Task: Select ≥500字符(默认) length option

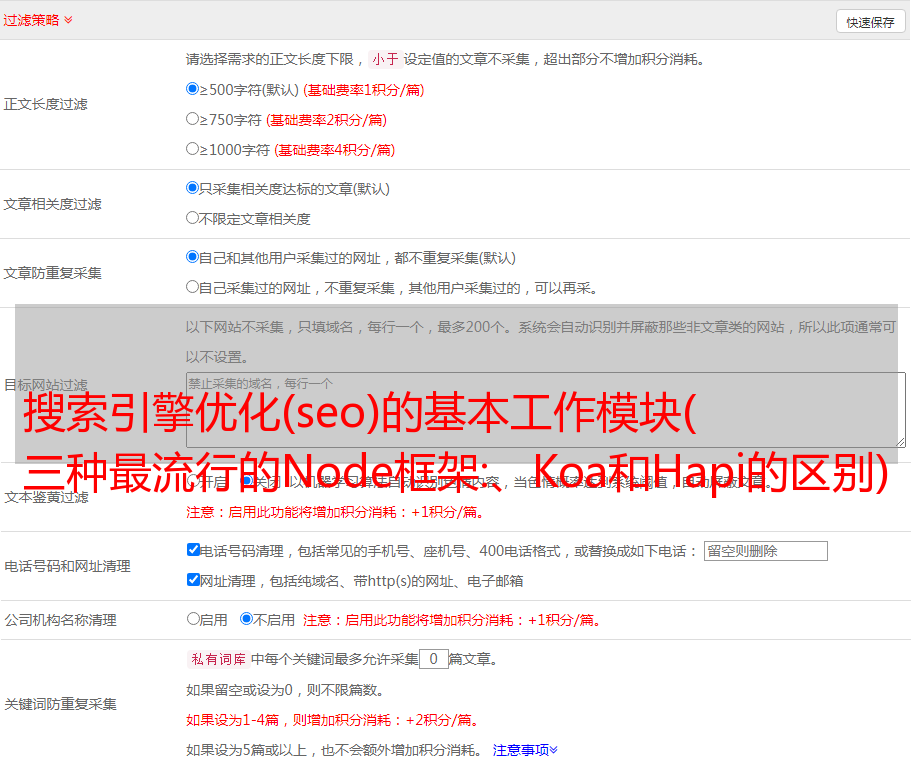Action: [x=192, y=89]
